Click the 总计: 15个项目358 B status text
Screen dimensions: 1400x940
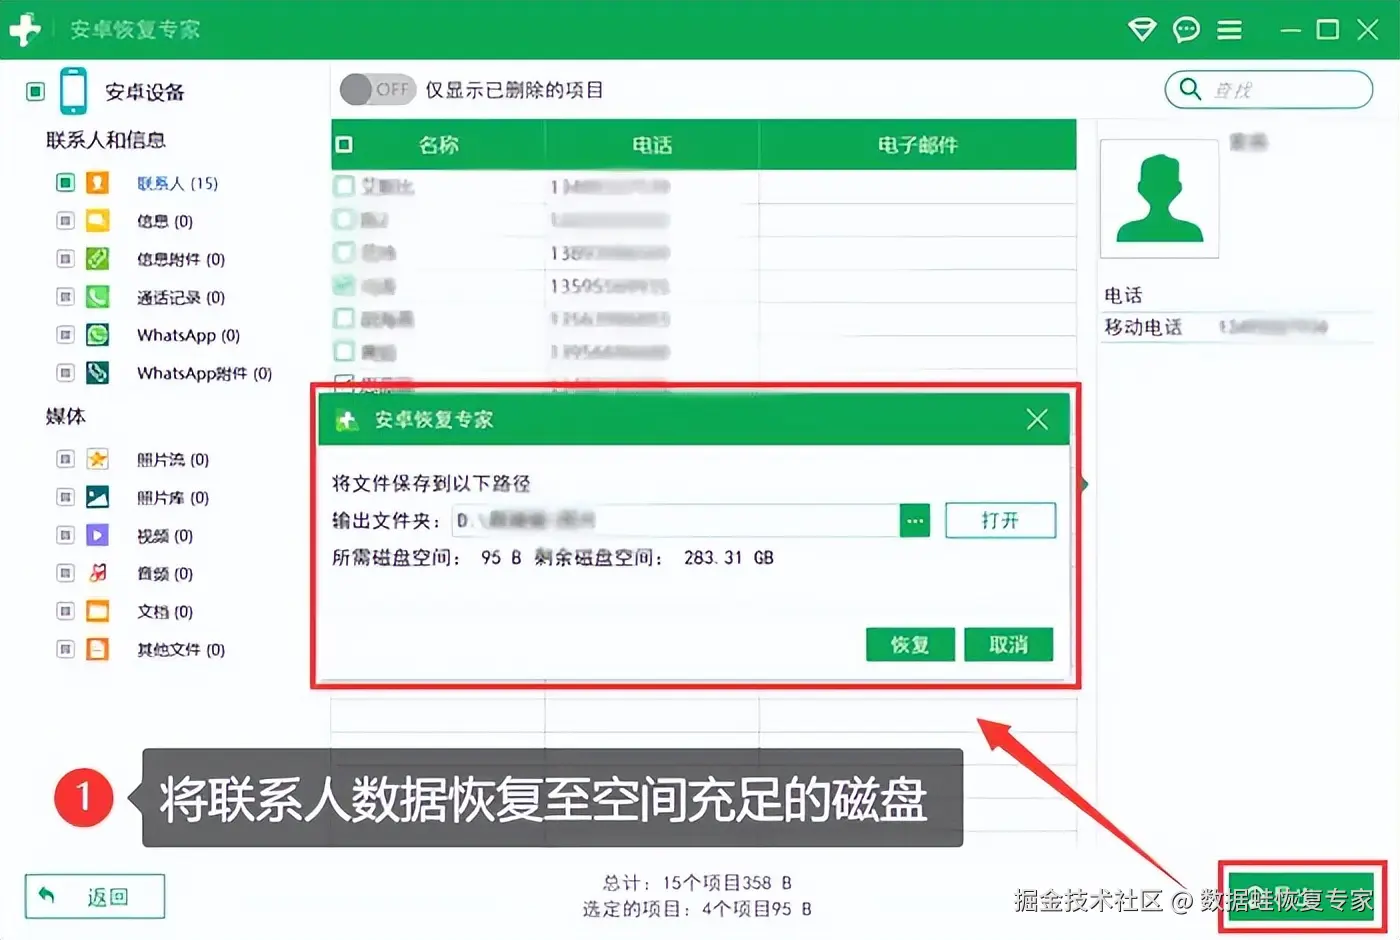point(697,883)
